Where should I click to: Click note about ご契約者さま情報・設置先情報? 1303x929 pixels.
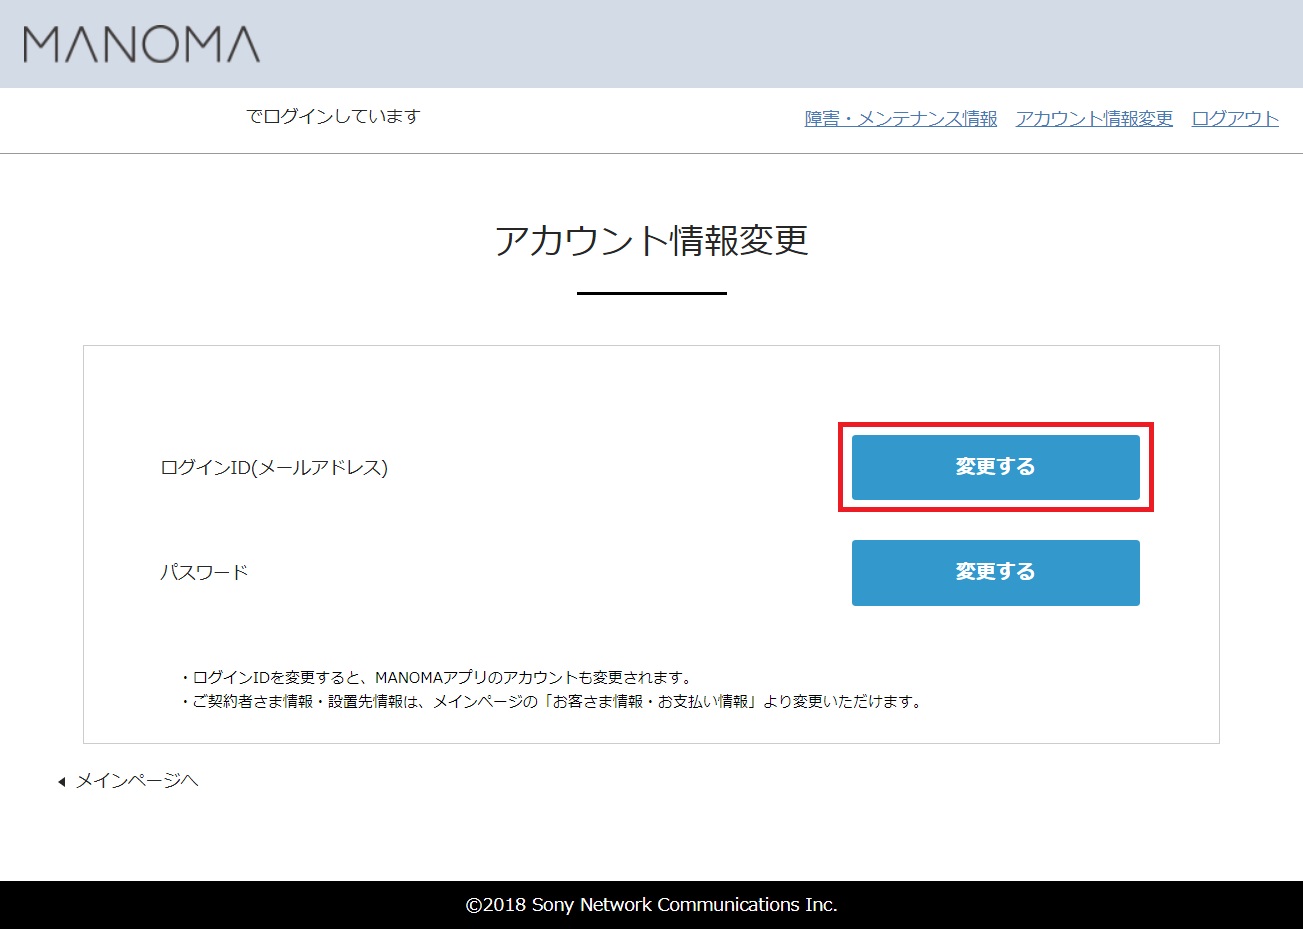(x=551, y=701)
